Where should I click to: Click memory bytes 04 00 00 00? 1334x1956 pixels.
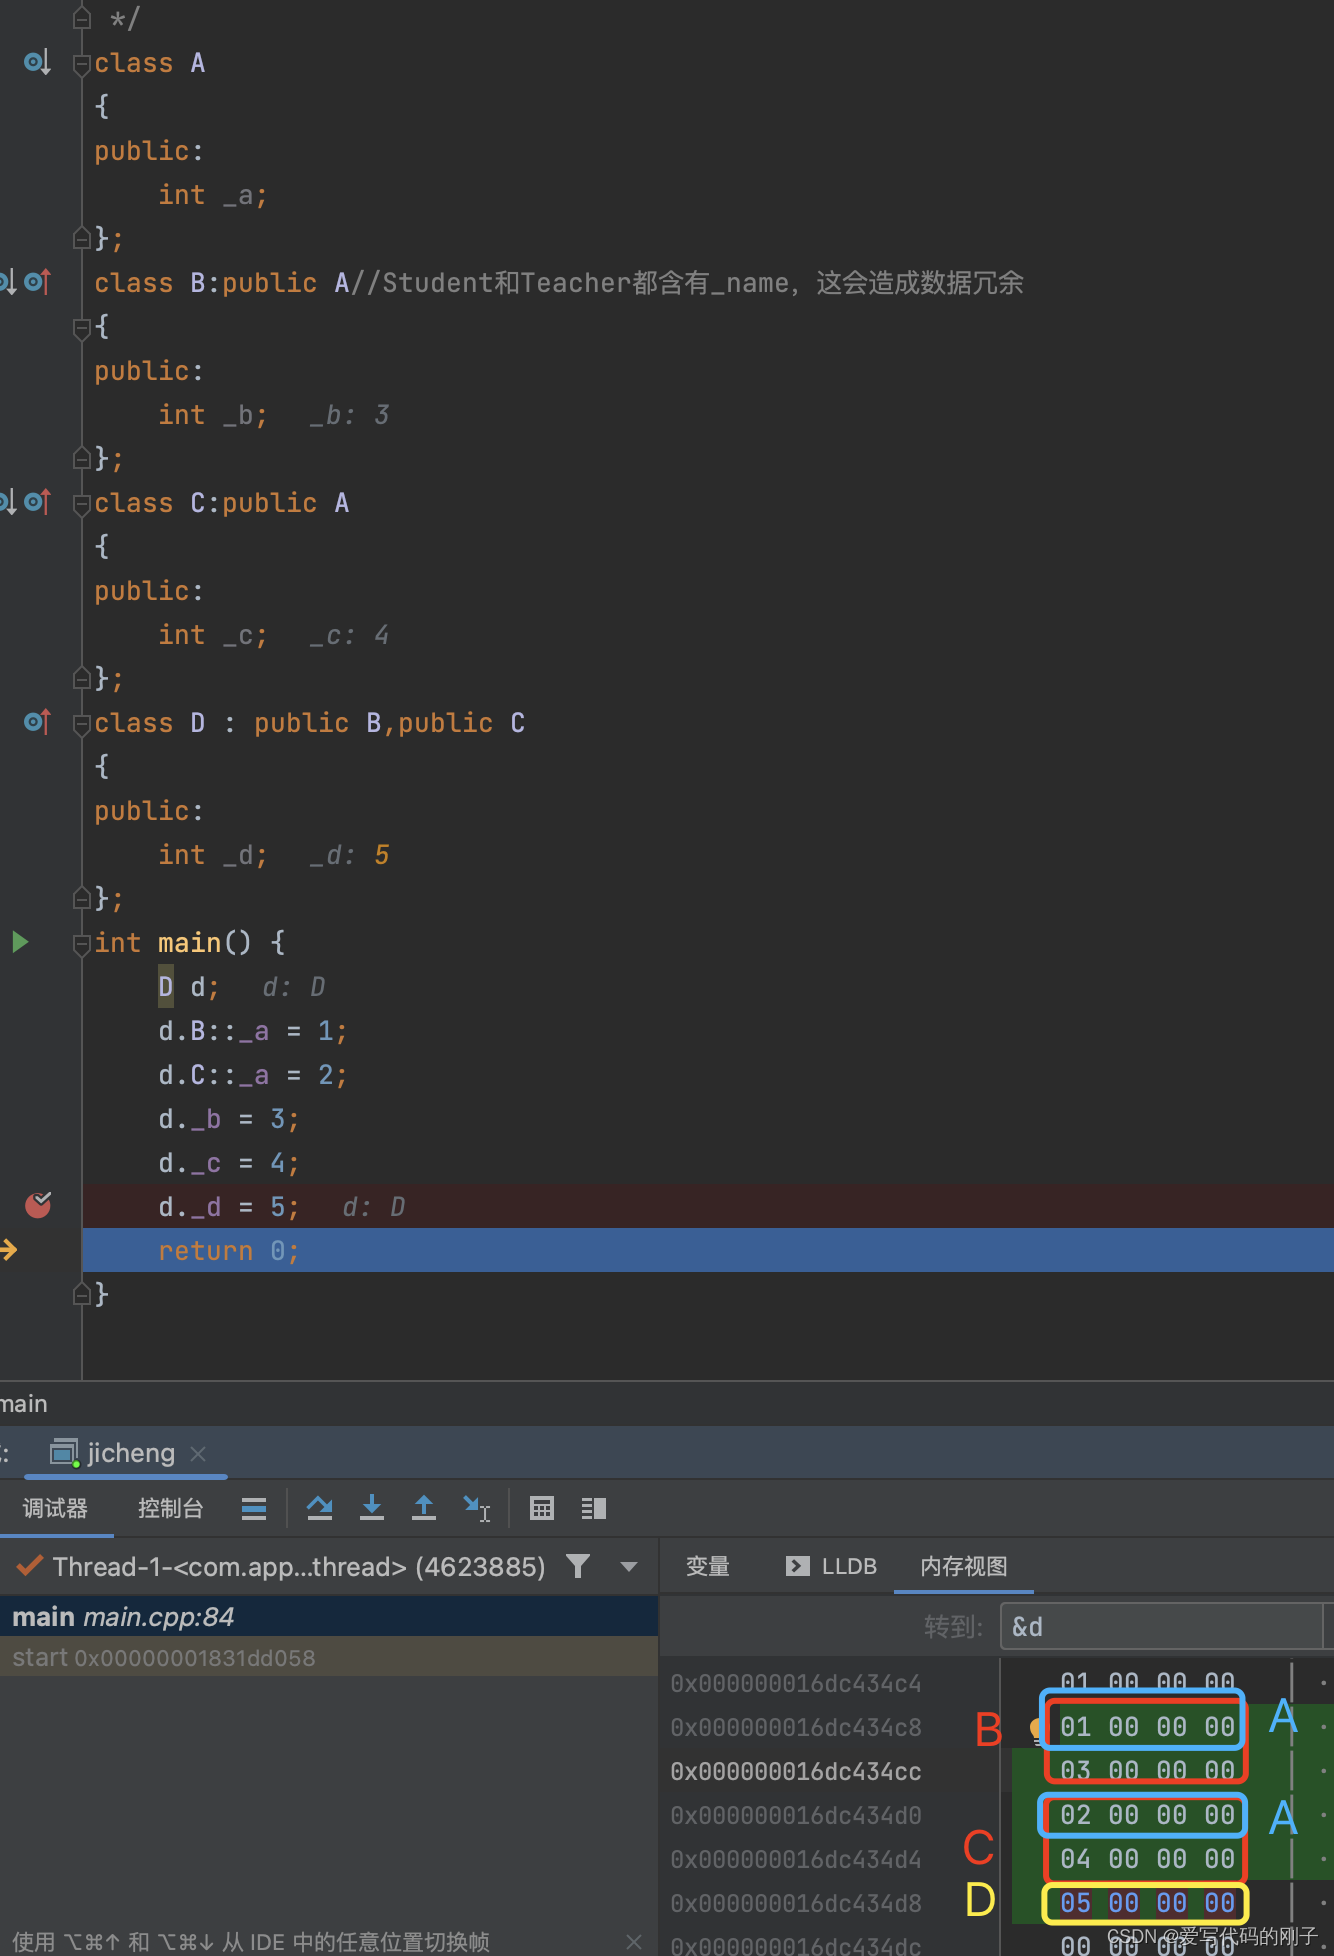pos(1147,1859)
